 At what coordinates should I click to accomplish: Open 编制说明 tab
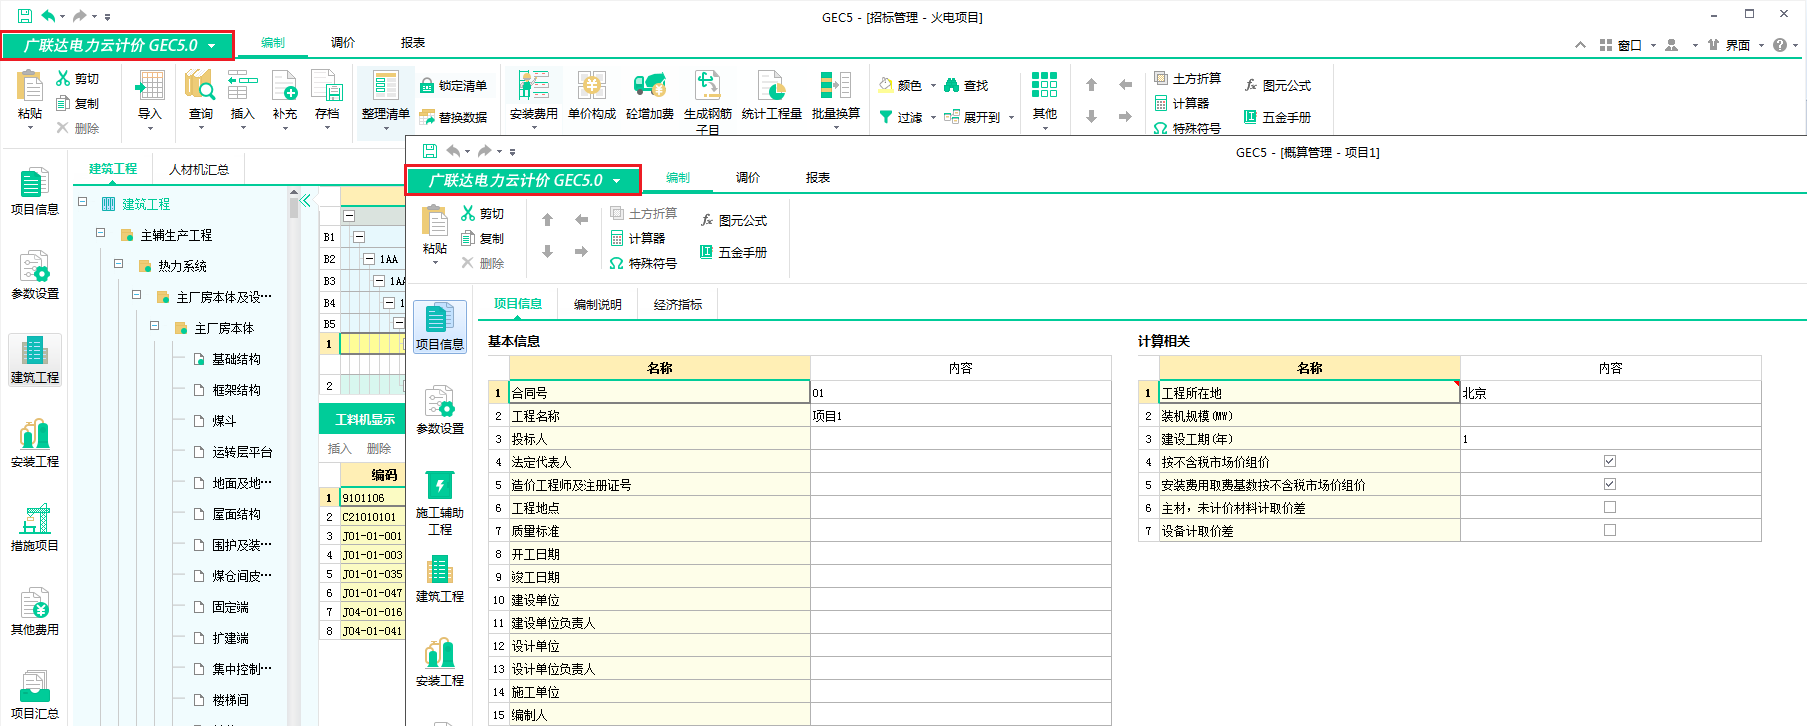click(x=598, y=304)
